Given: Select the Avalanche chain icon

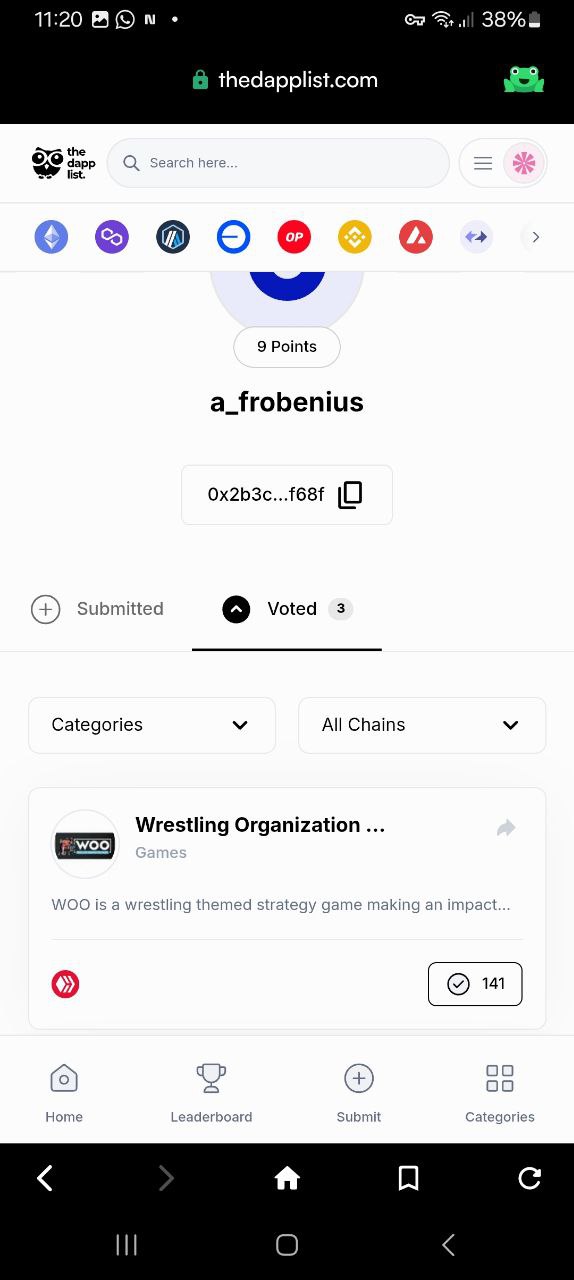Looking at the screenshot, I should pos(416,237).
